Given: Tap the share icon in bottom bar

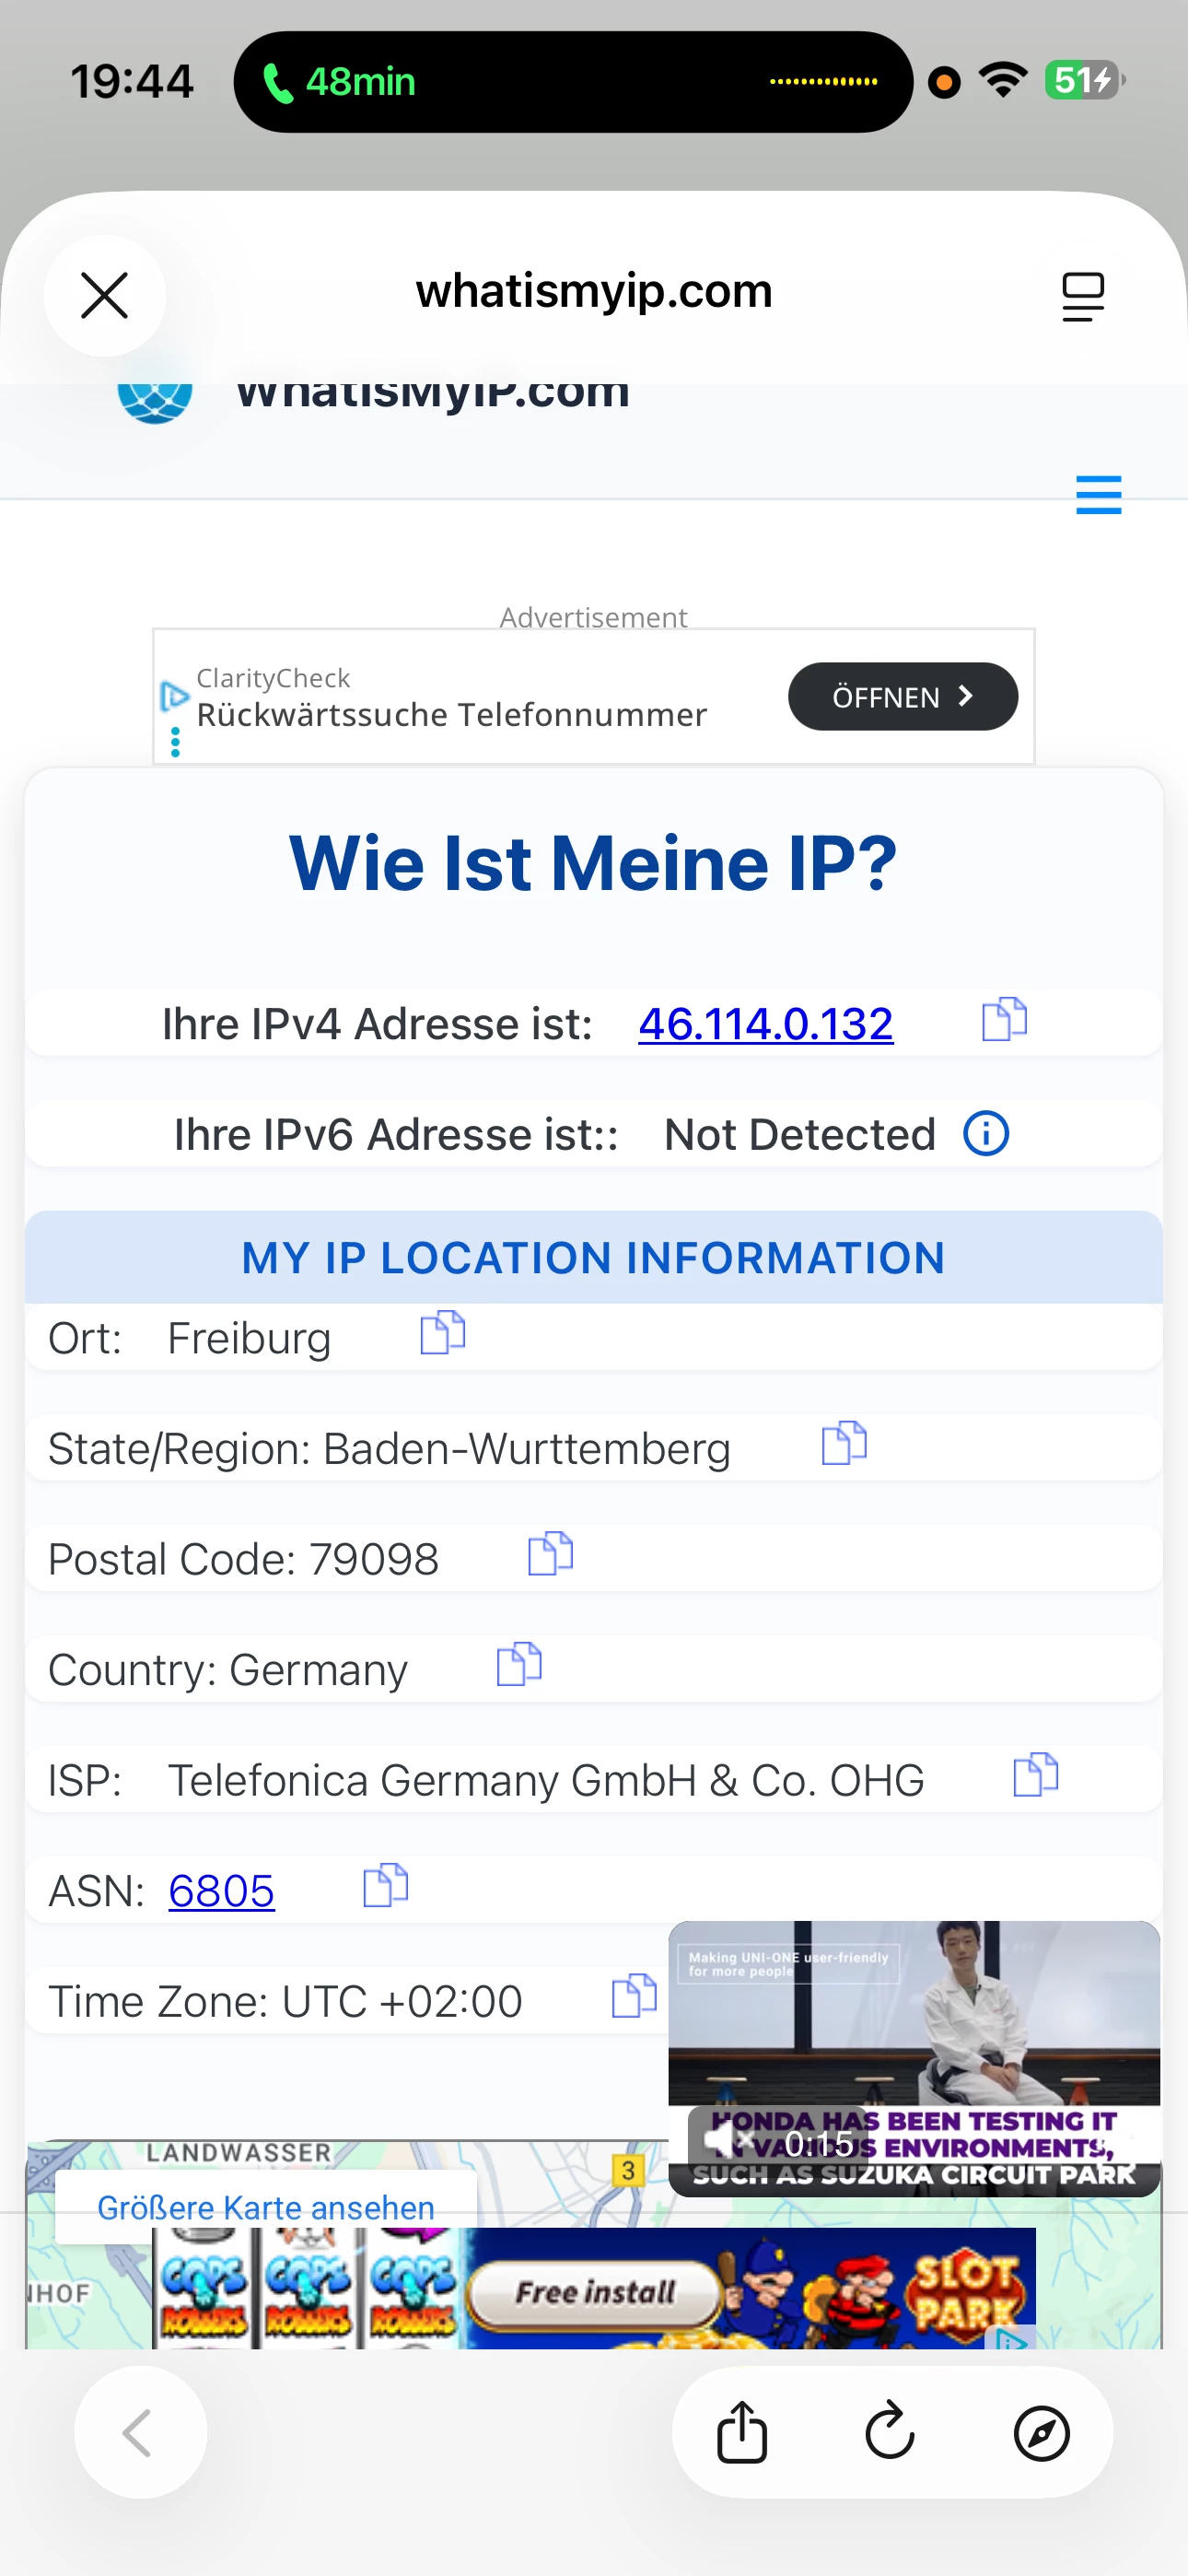Looking at the screenshot, I should (742, 2432).
